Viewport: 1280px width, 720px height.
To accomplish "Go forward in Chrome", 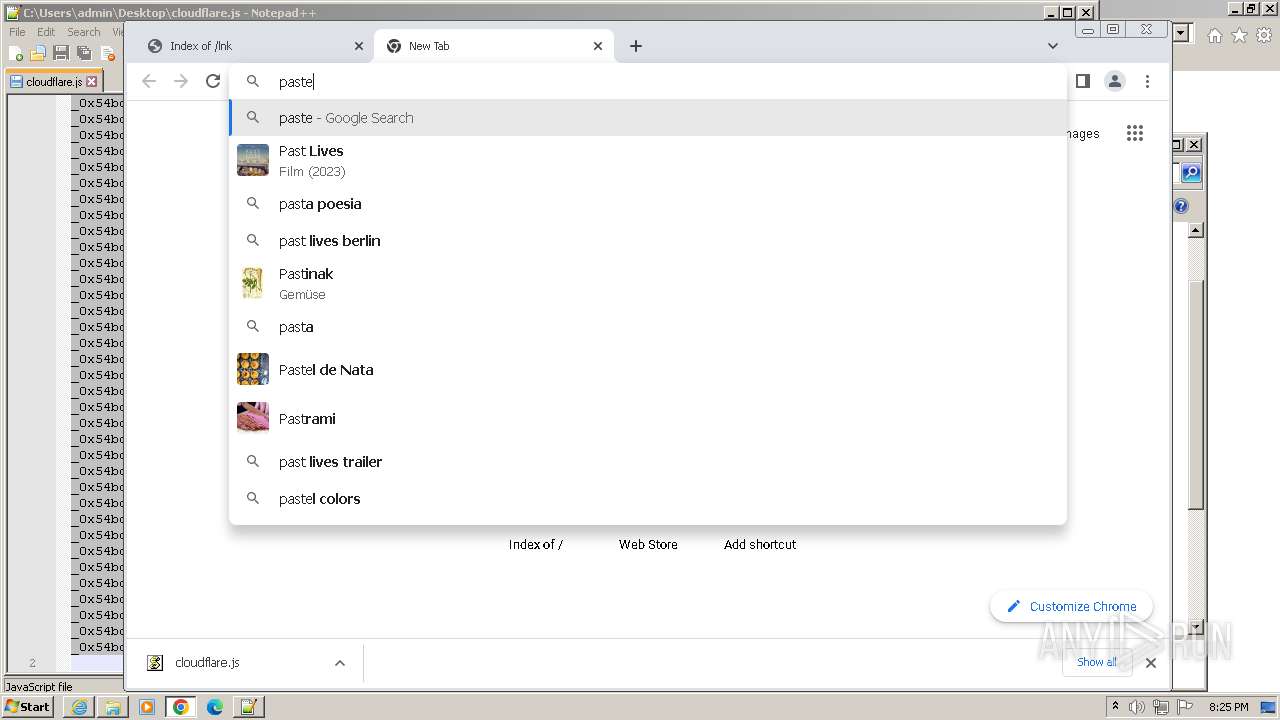I will [x=181, y=81].
